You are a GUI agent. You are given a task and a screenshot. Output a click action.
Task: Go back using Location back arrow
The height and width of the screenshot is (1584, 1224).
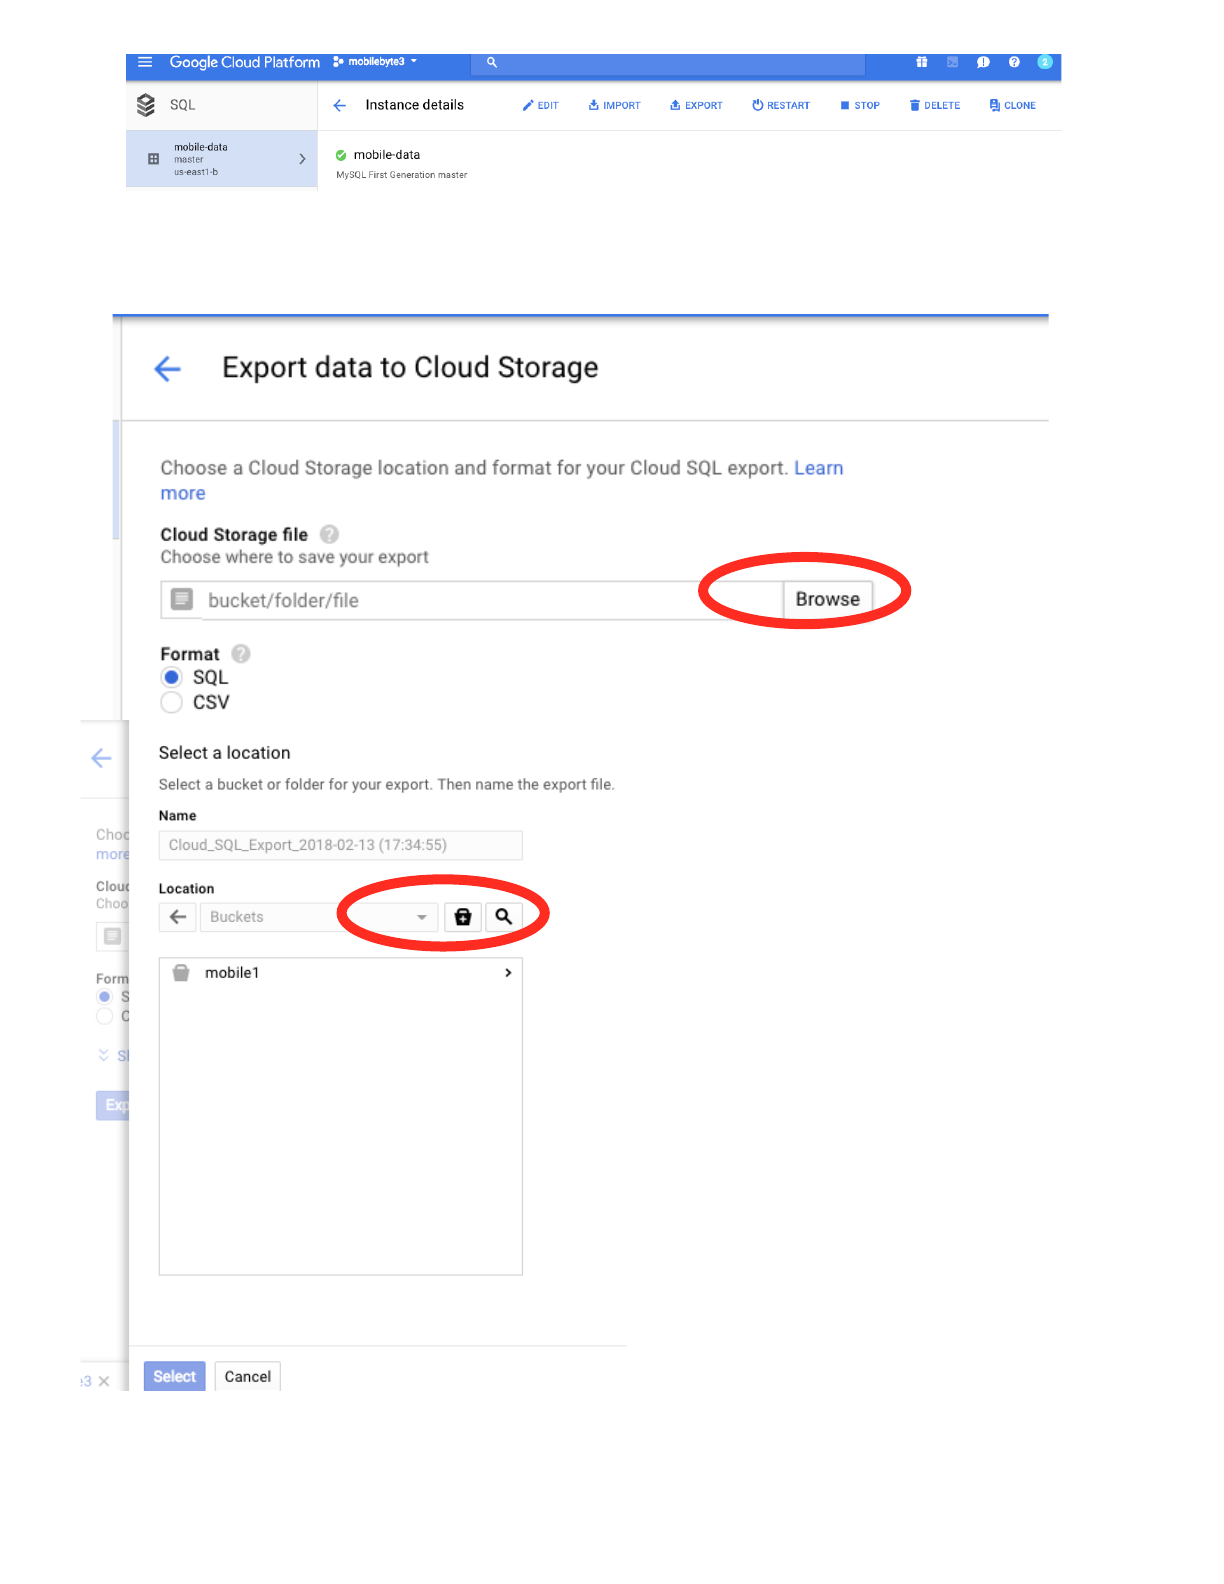coord(178,917)
